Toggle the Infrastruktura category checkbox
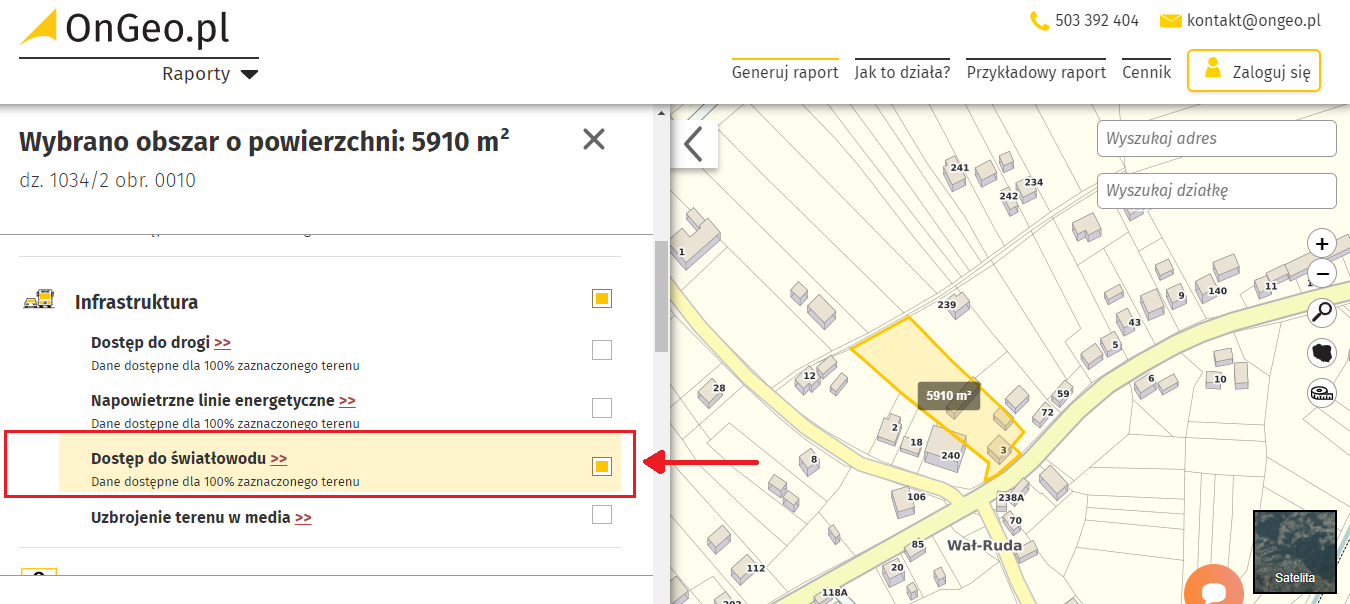The width and height of the screenshot is (1350, 604). (601, 299)
